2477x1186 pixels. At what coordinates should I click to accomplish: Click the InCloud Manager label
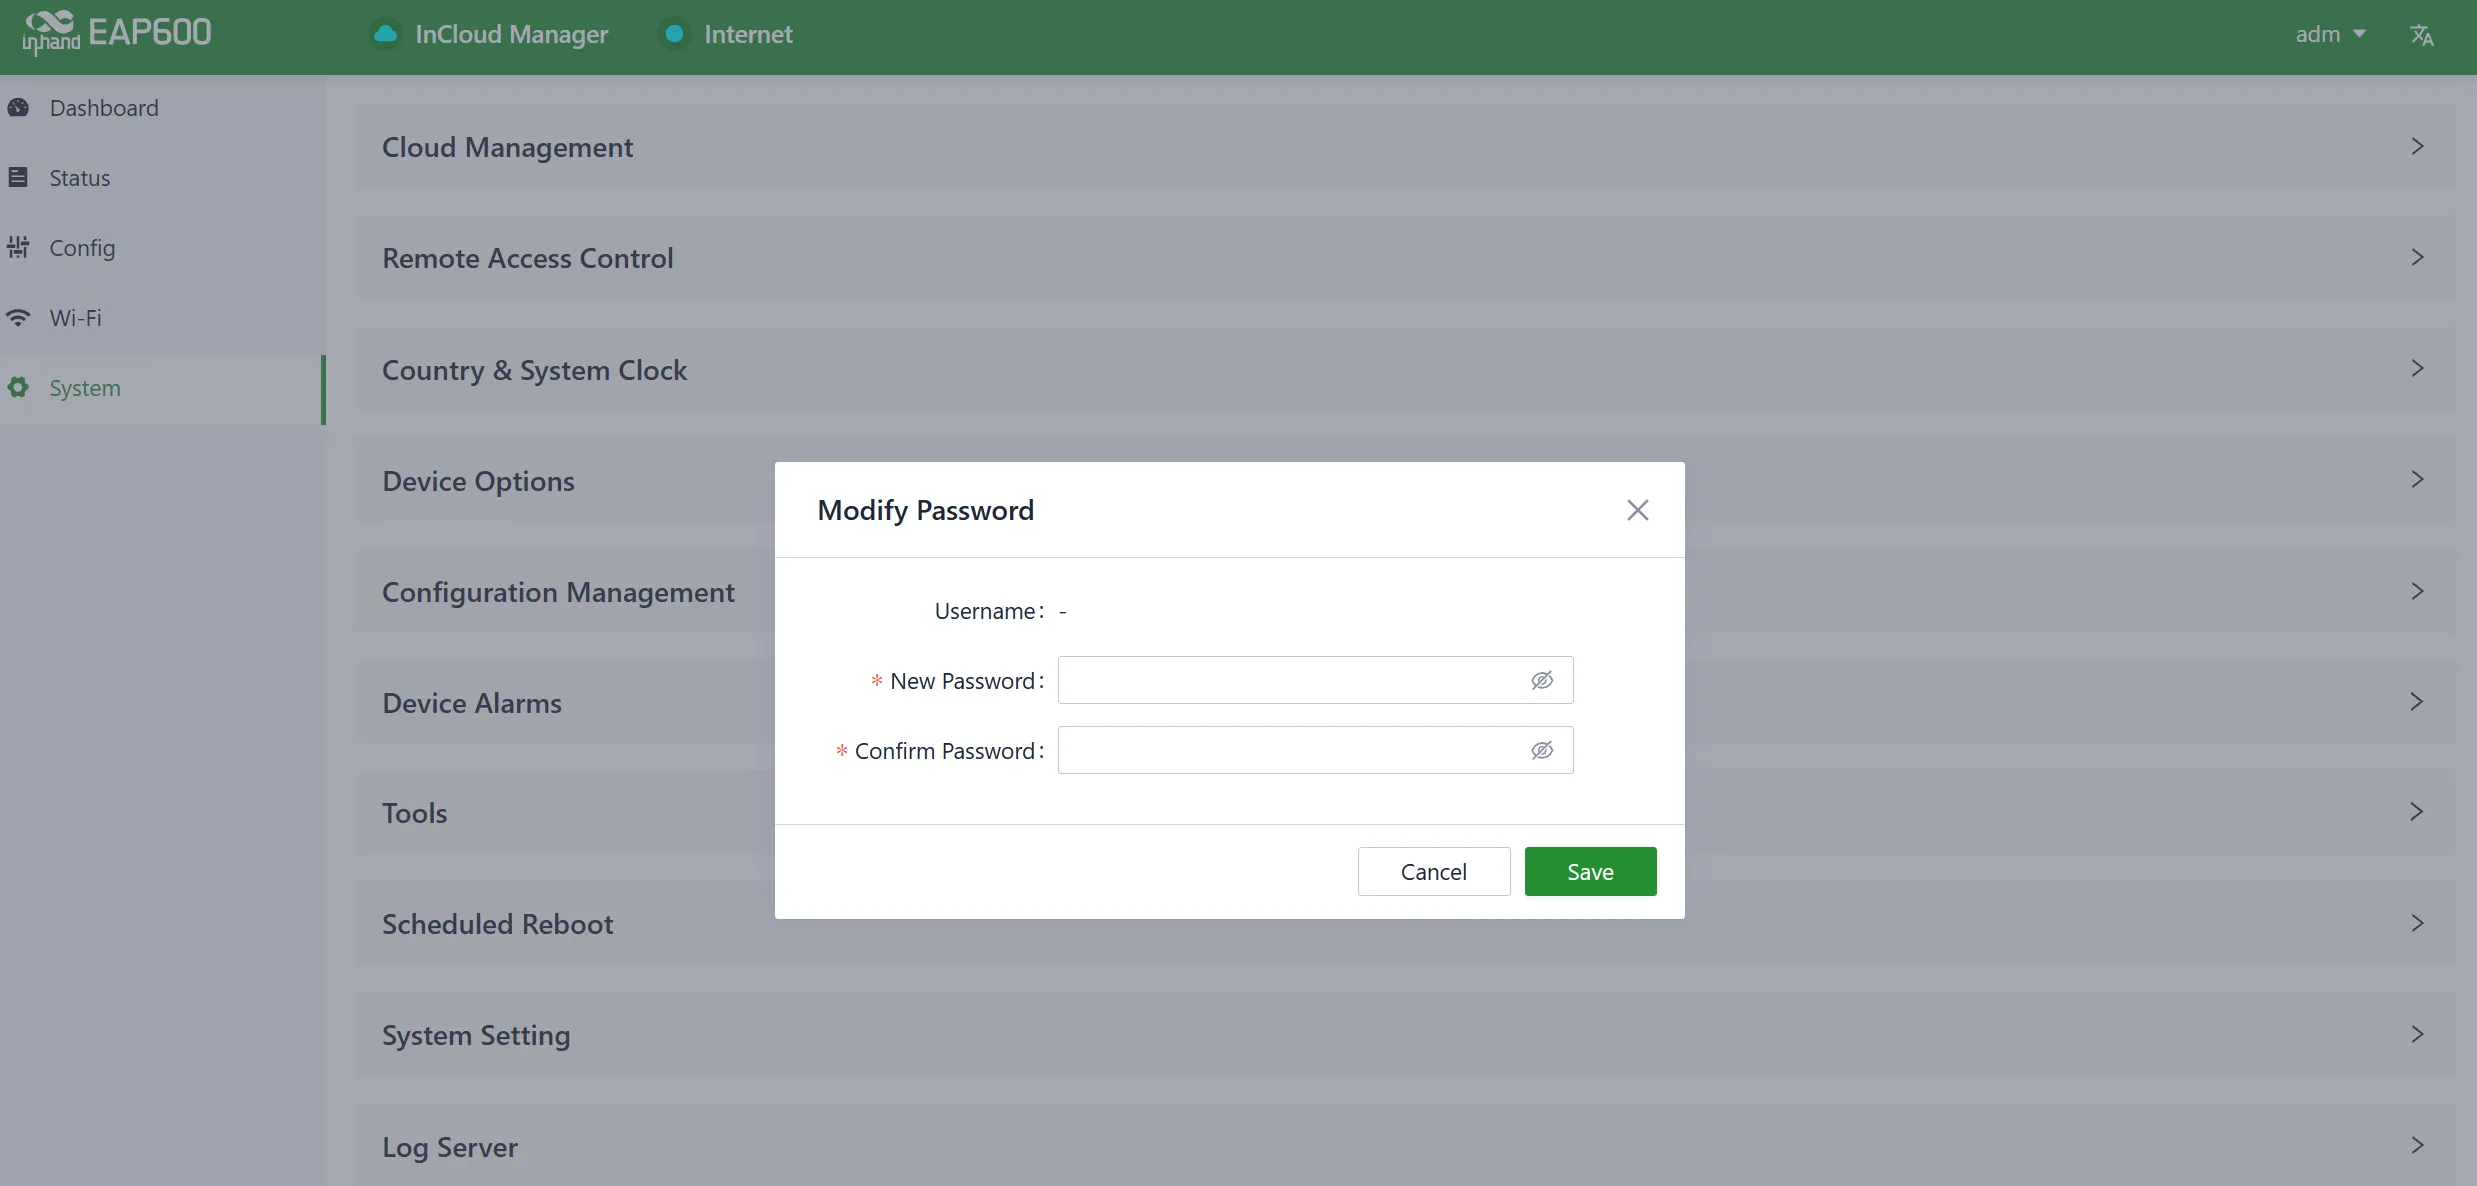click(x=511, y=34)
